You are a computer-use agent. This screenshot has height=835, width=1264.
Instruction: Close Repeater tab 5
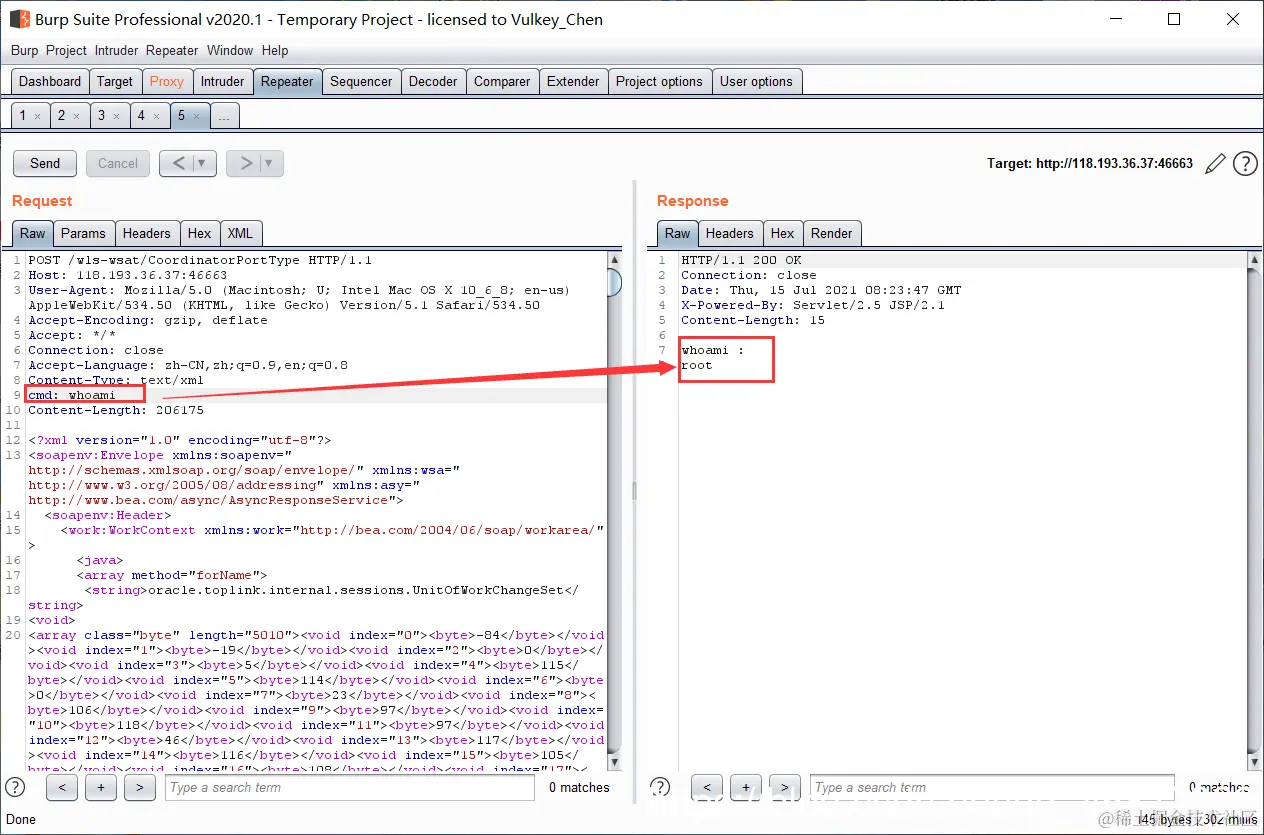point(196,117)
